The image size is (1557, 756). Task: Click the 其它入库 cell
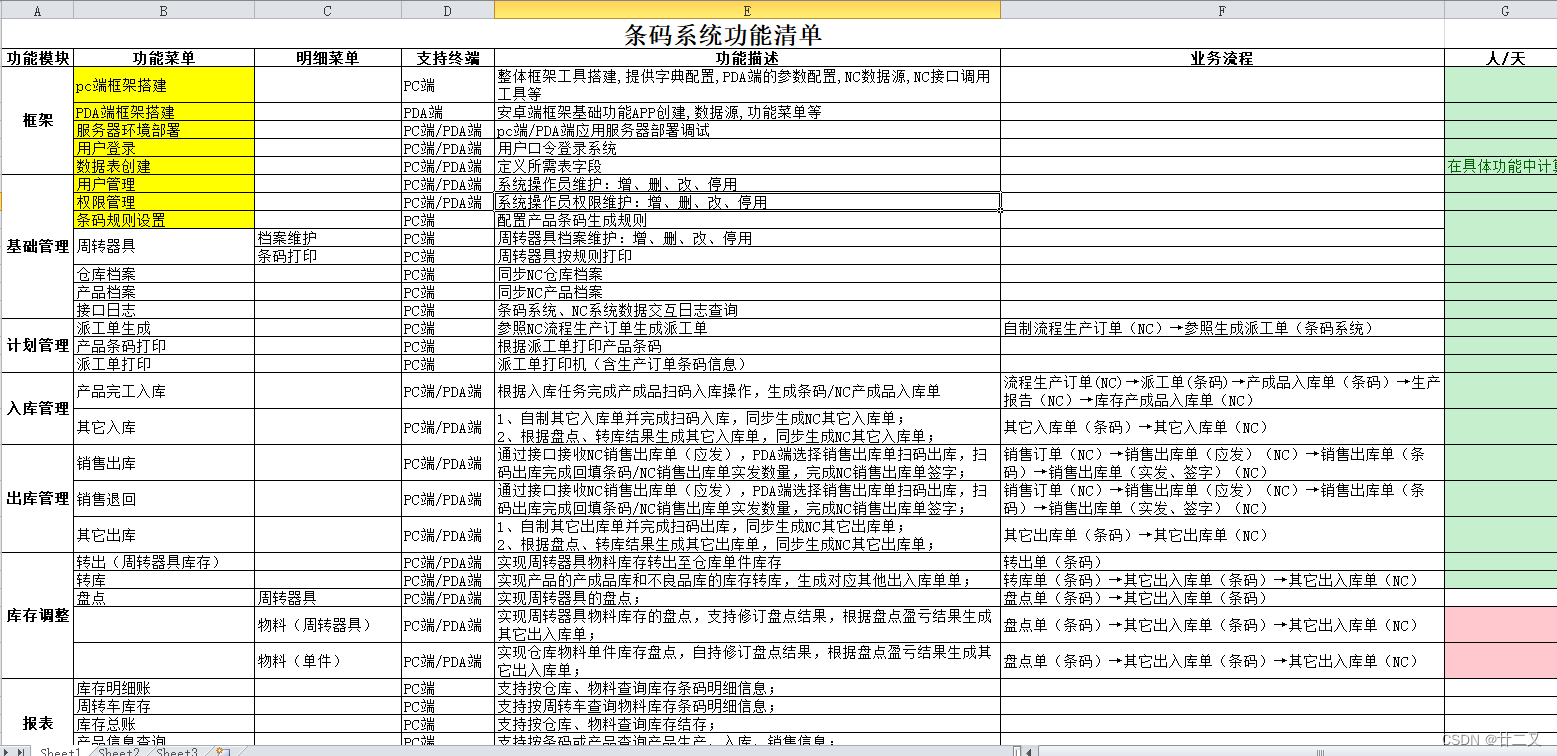164,427
